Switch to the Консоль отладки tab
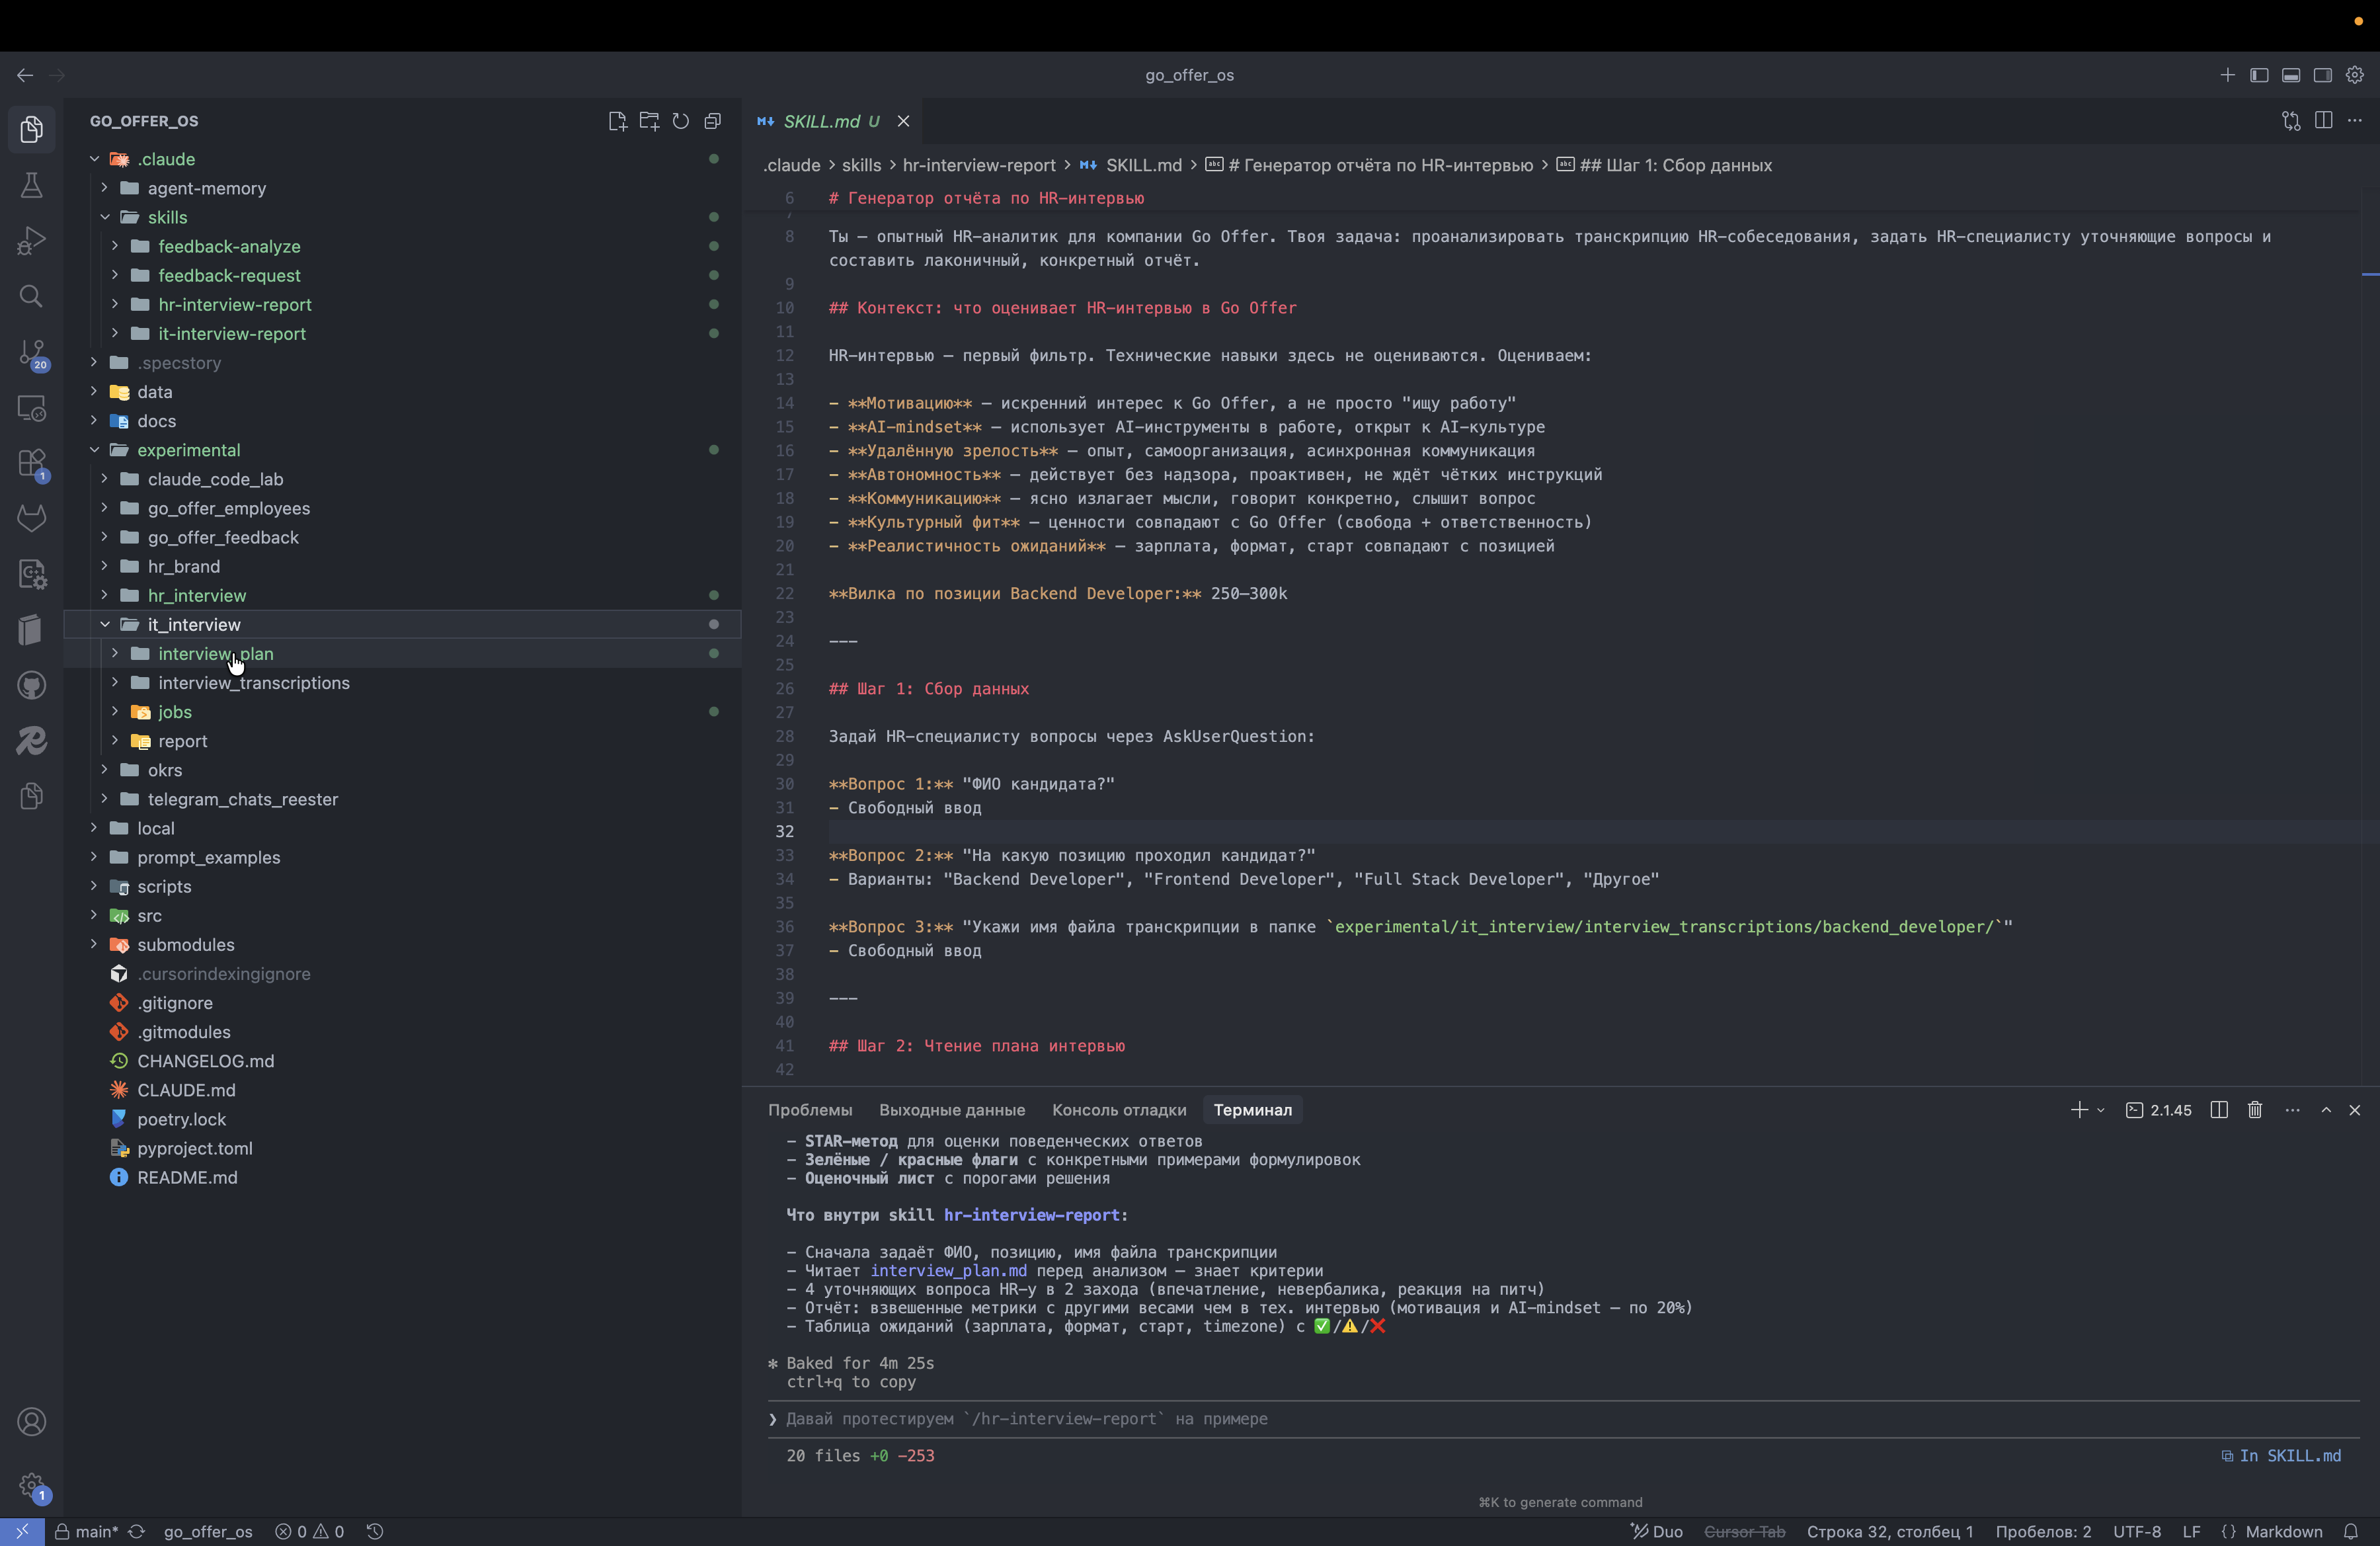The height and width of the screenshot is (1546, 2380). [x=1118, y=1110]
